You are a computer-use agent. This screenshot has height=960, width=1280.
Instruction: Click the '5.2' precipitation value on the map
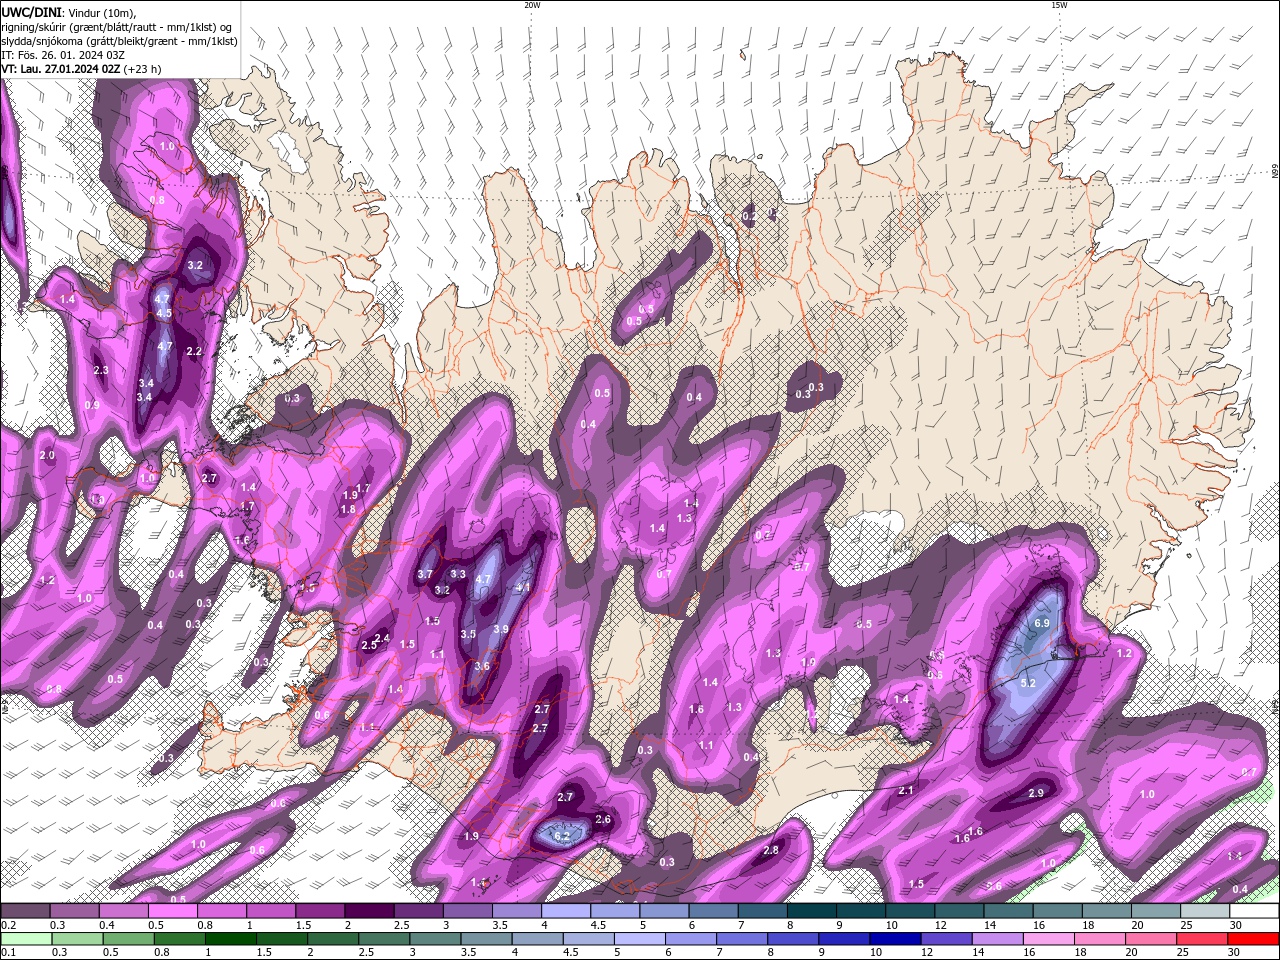[x=1028, y=683]
